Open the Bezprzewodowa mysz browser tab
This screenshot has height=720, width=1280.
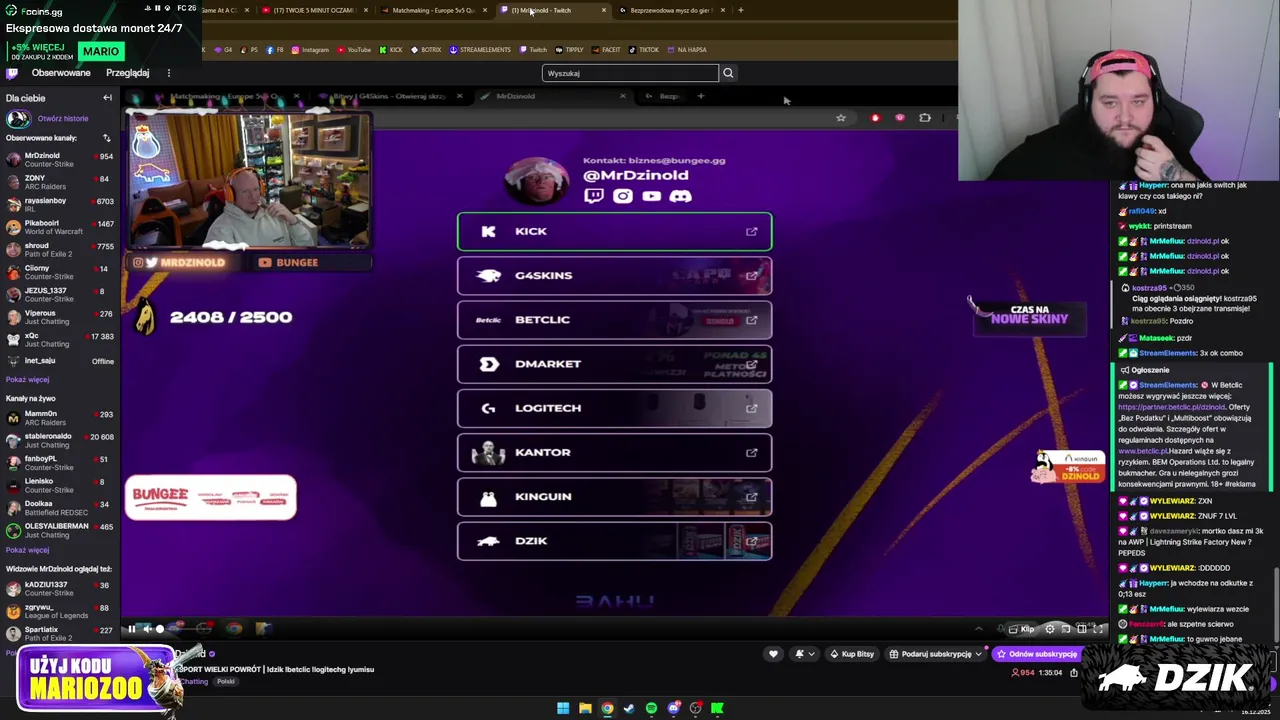[x=671, y=10]
